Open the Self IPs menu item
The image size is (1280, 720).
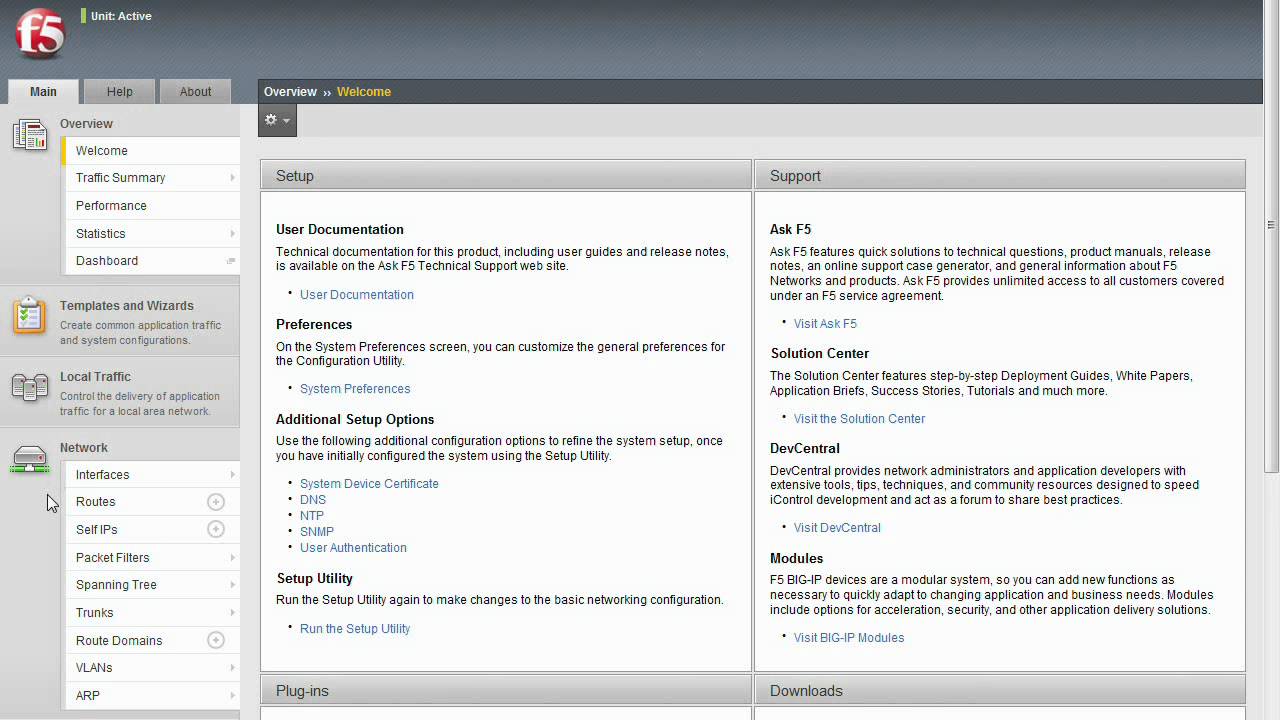pyautogui.click(x=150, y=530)
